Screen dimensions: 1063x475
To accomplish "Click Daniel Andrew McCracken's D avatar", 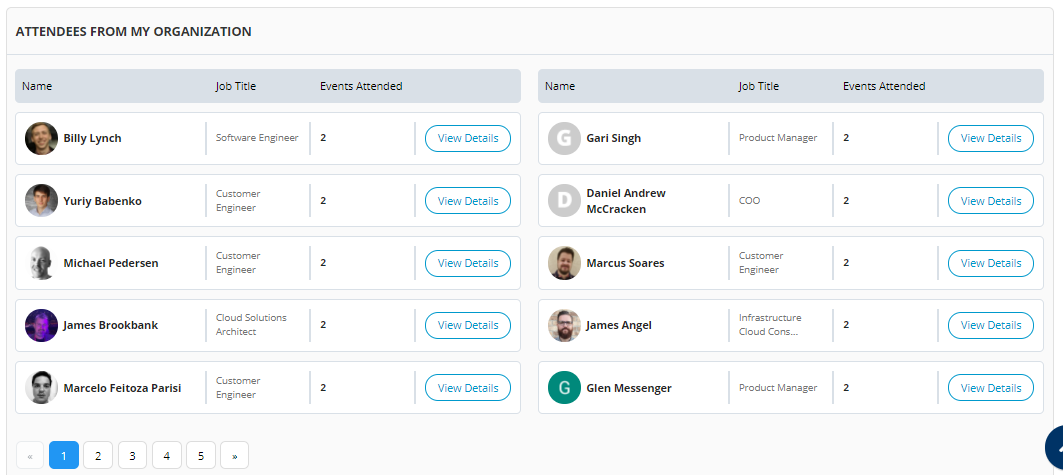I will pos(564,201).
